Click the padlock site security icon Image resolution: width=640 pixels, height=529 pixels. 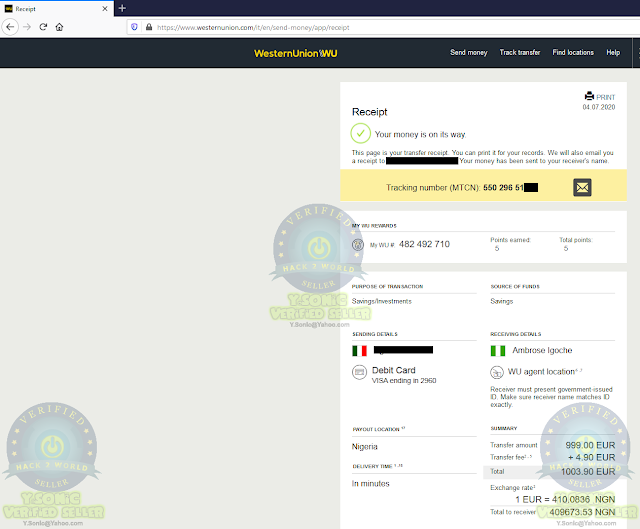149,27
